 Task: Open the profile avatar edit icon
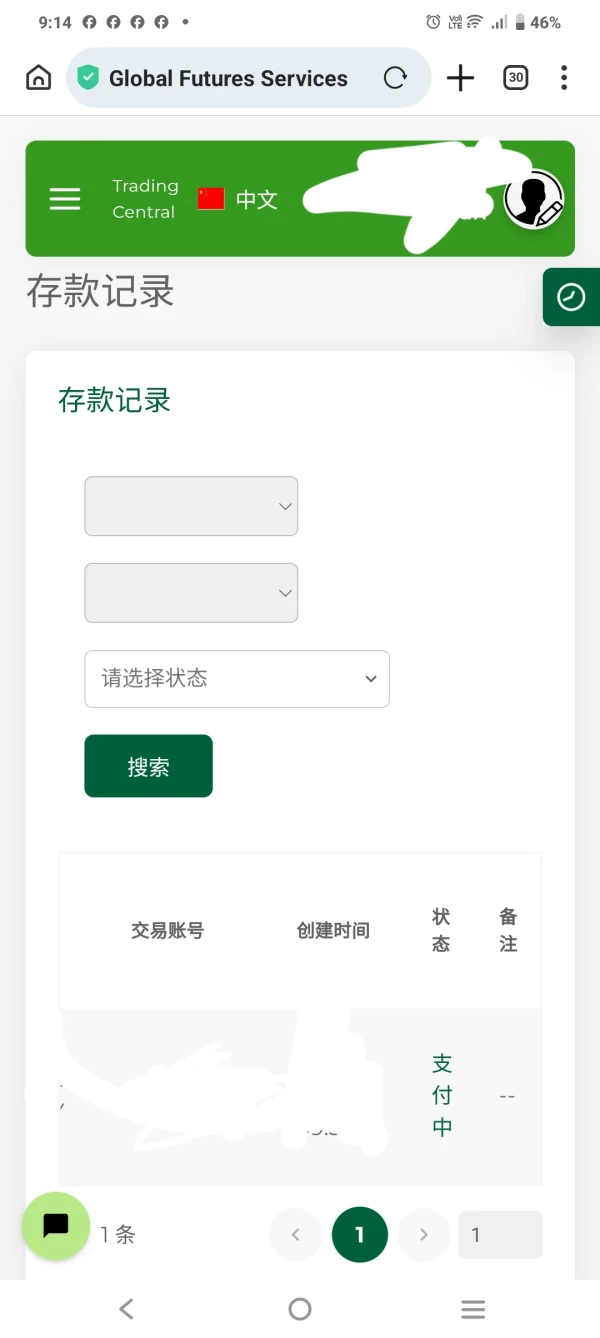point(534,199)
